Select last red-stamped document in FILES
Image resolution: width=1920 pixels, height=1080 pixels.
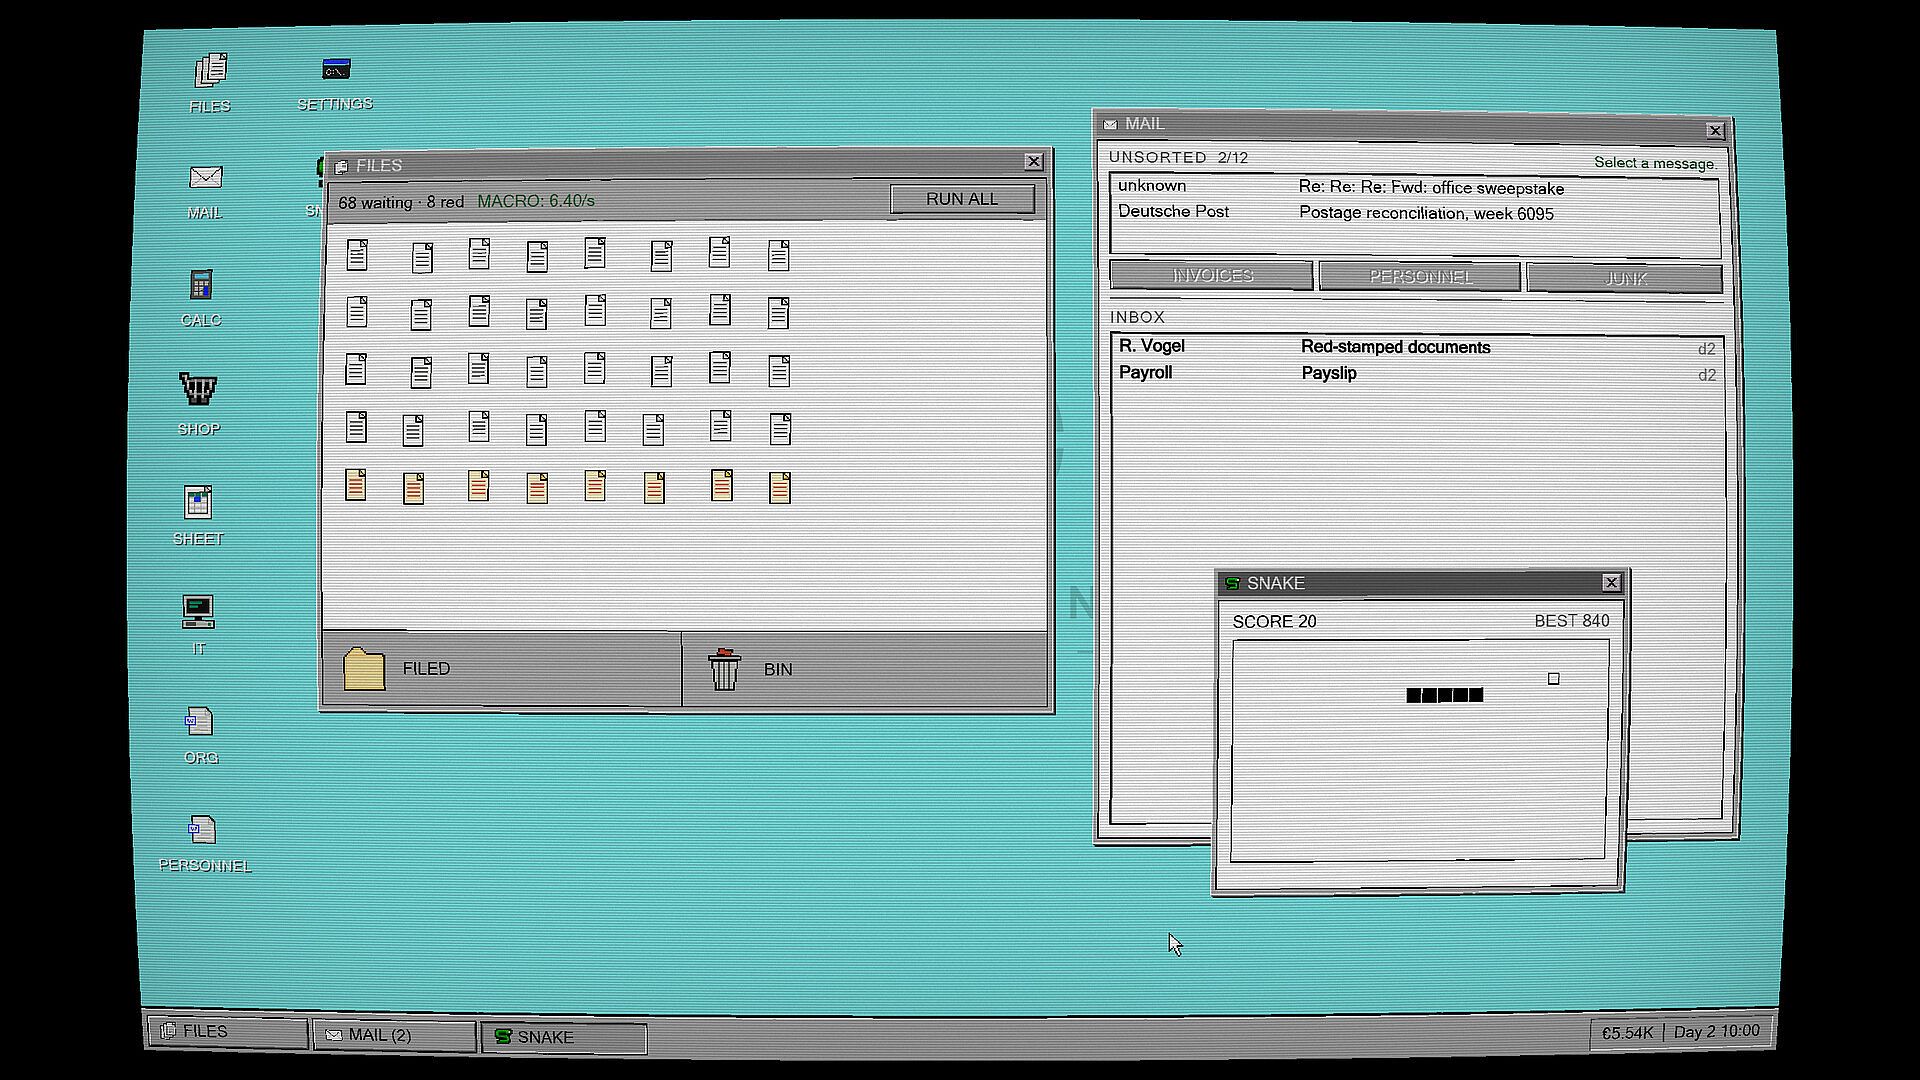(x=780, y=487)
